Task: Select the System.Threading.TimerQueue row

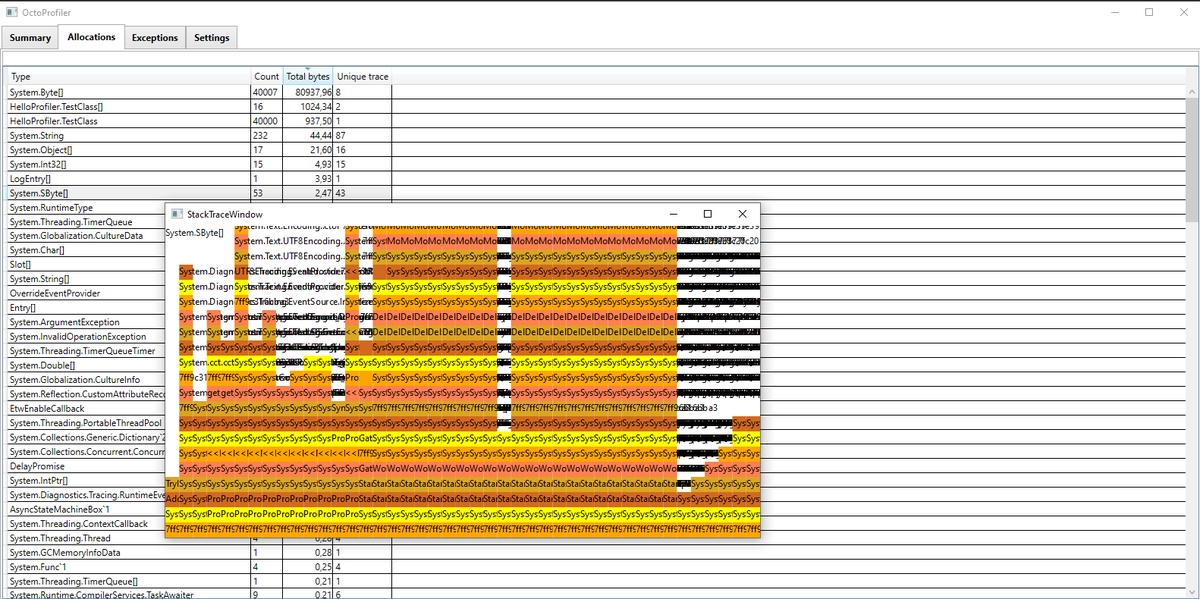Action: (85, 222)
